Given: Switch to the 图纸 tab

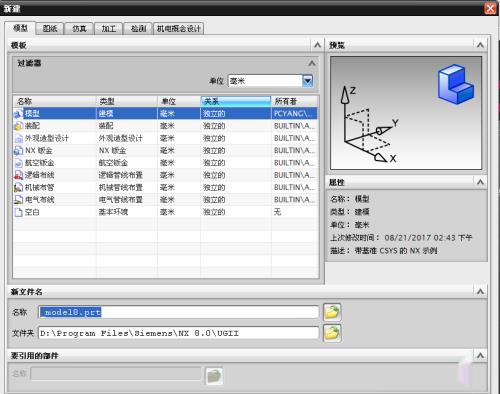Looking at the screenshot, I should 50,29.
